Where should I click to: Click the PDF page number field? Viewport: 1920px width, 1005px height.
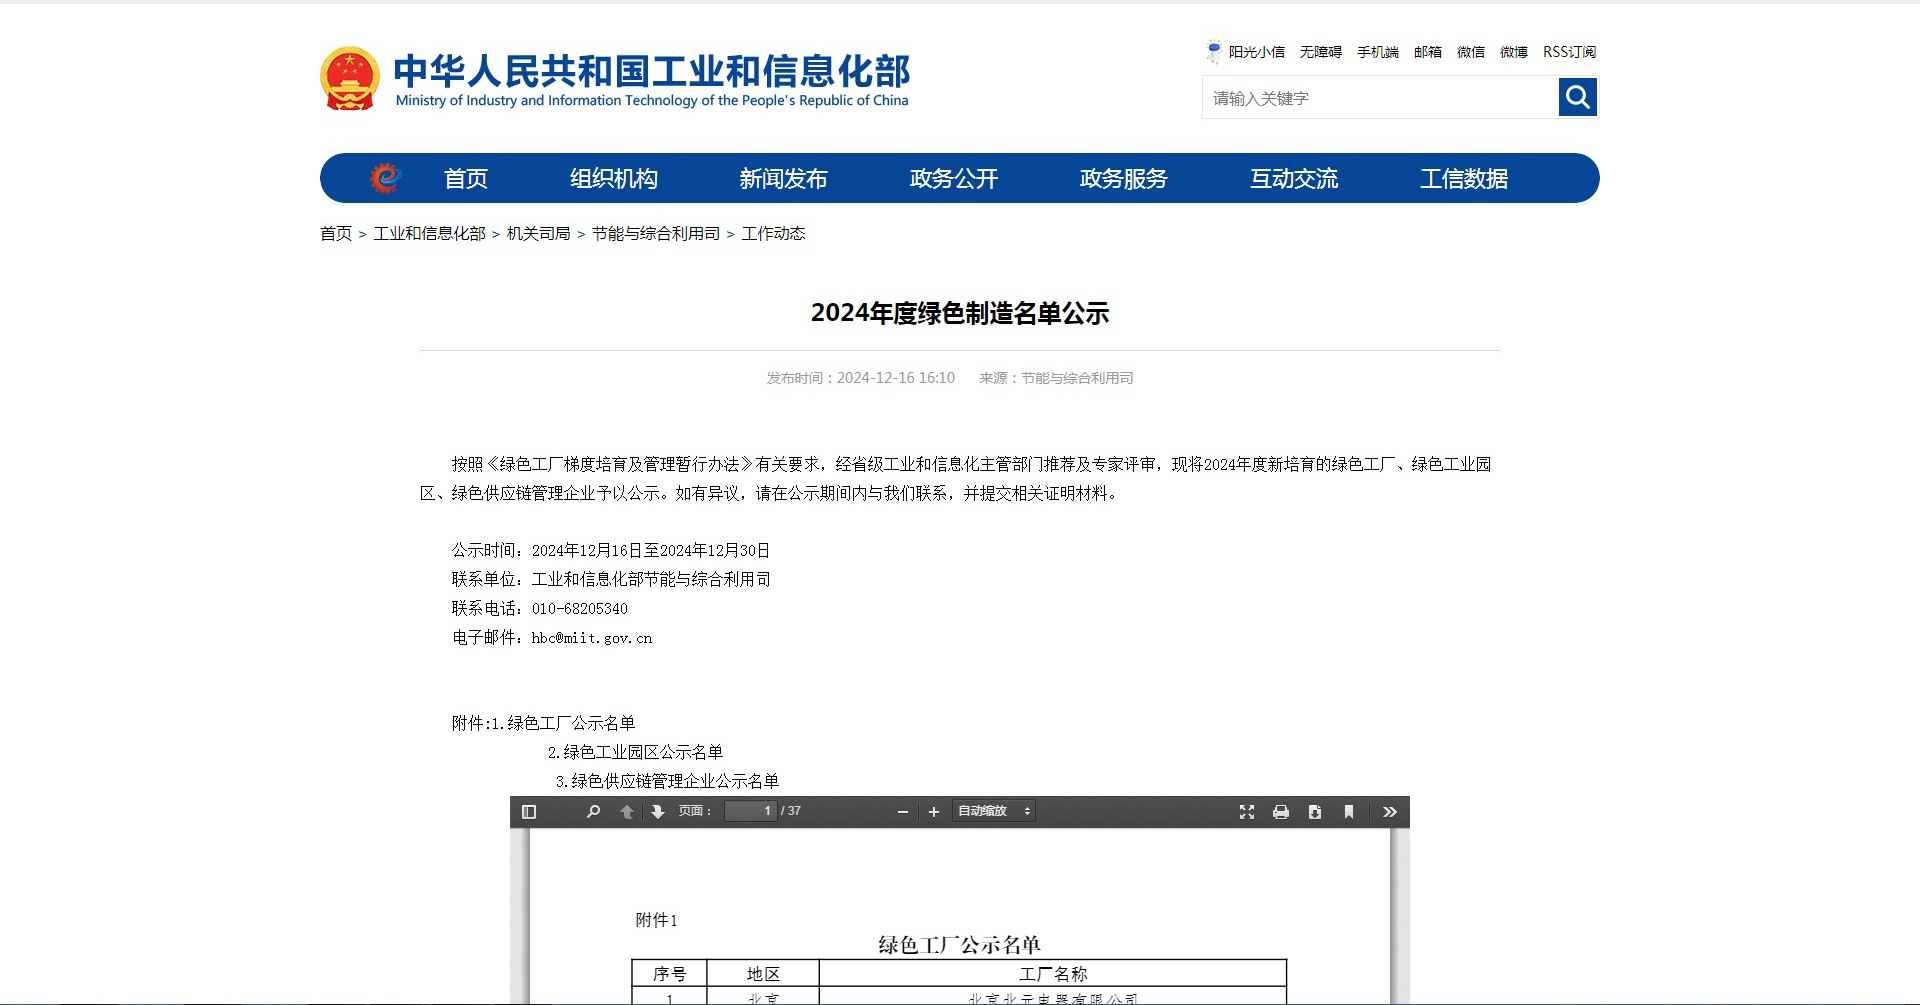pyautogui.click(x=751, y=811)
